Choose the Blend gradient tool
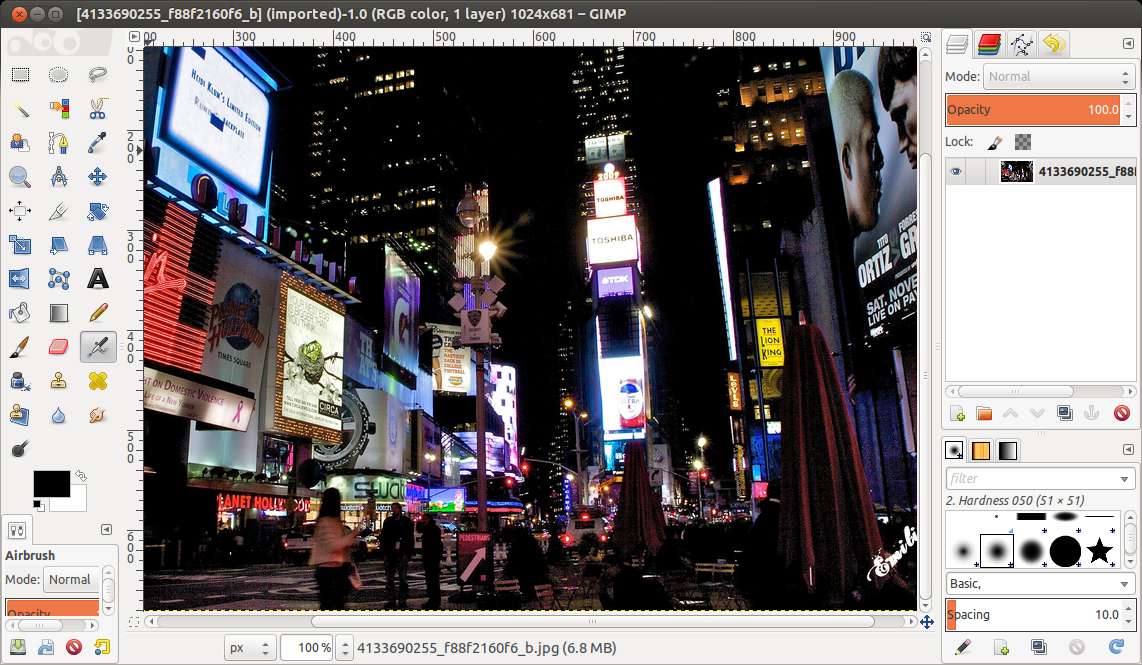1142x665 pixels. tap(60, 312)
